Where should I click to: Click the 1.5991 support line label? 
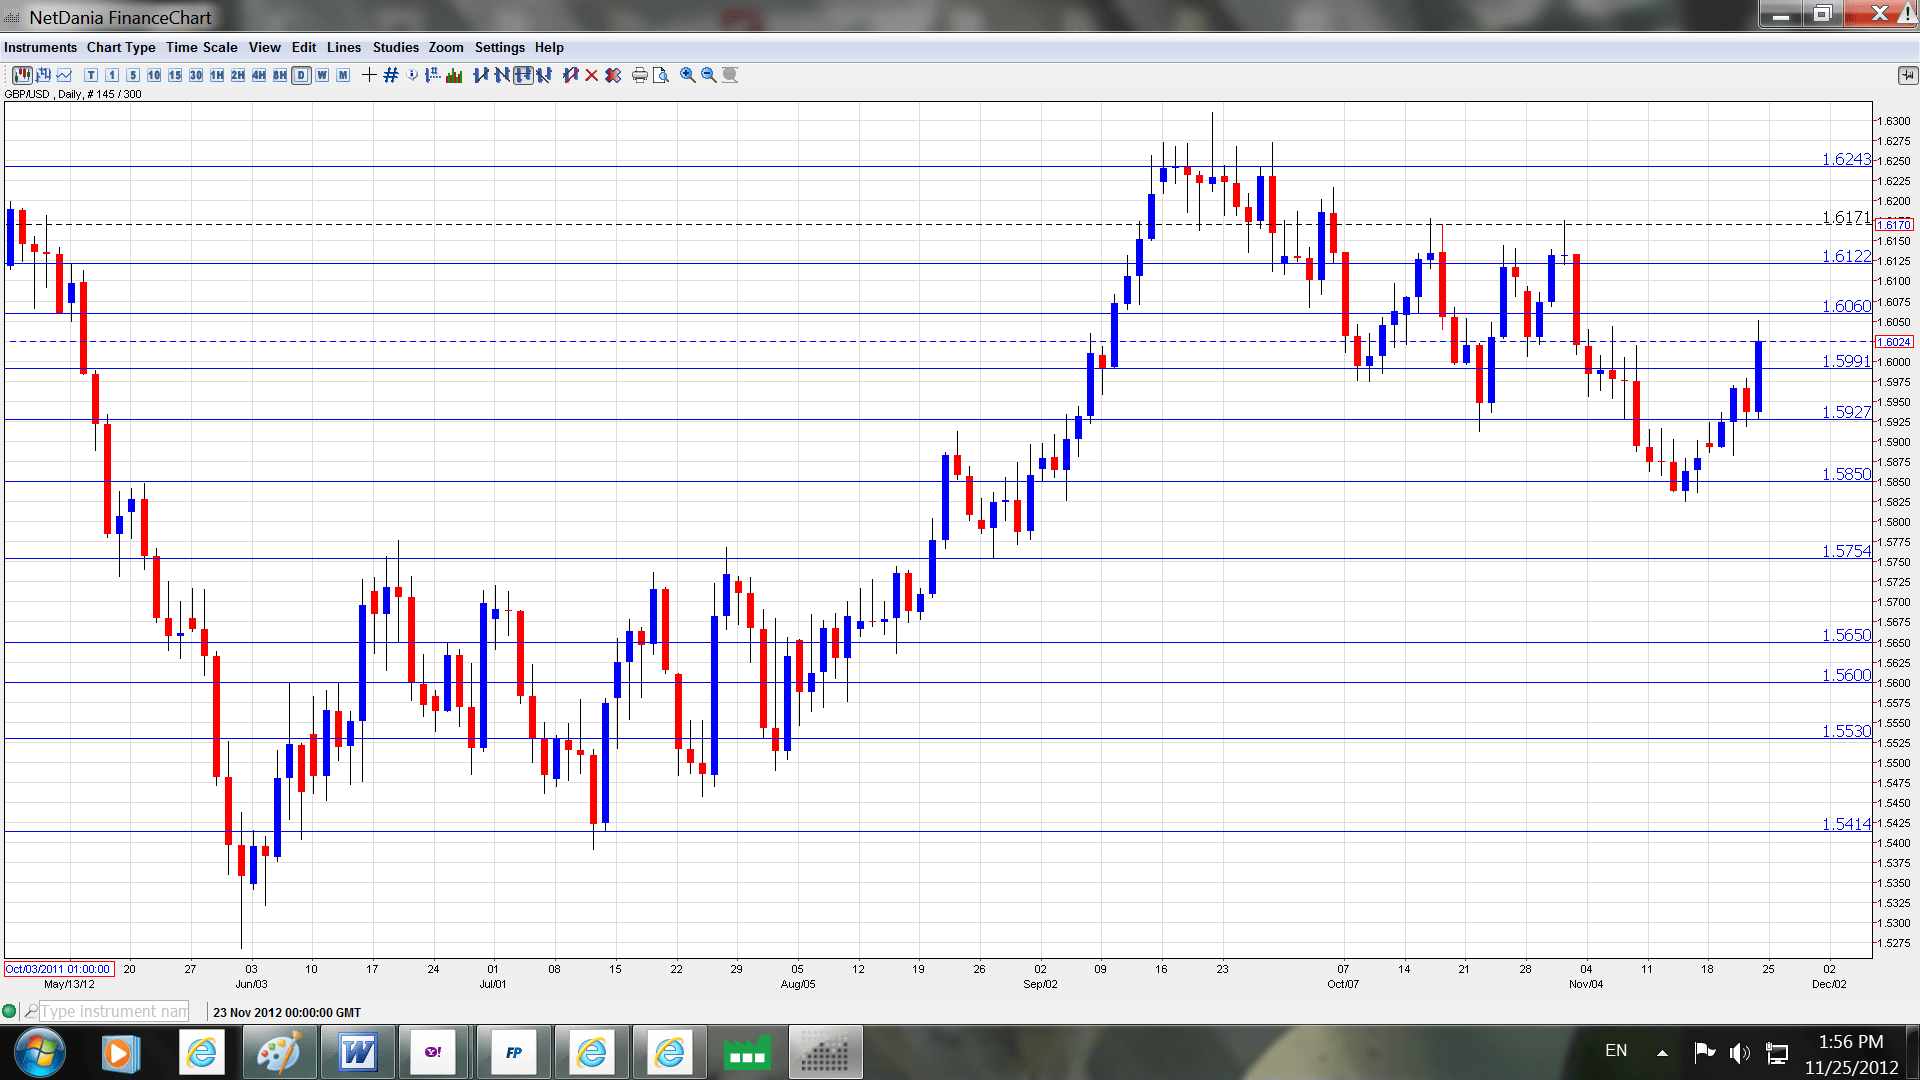pos(1846,361)
